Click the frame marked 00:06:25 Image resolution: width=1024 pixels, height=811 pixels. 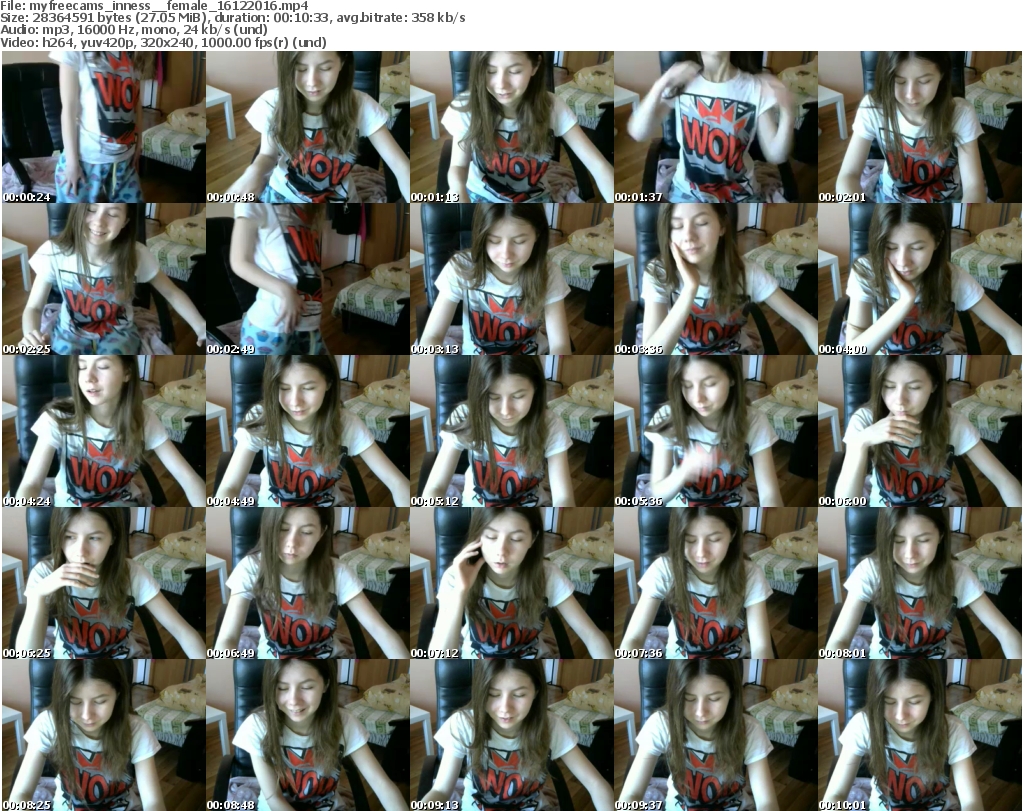pos(103,583)
